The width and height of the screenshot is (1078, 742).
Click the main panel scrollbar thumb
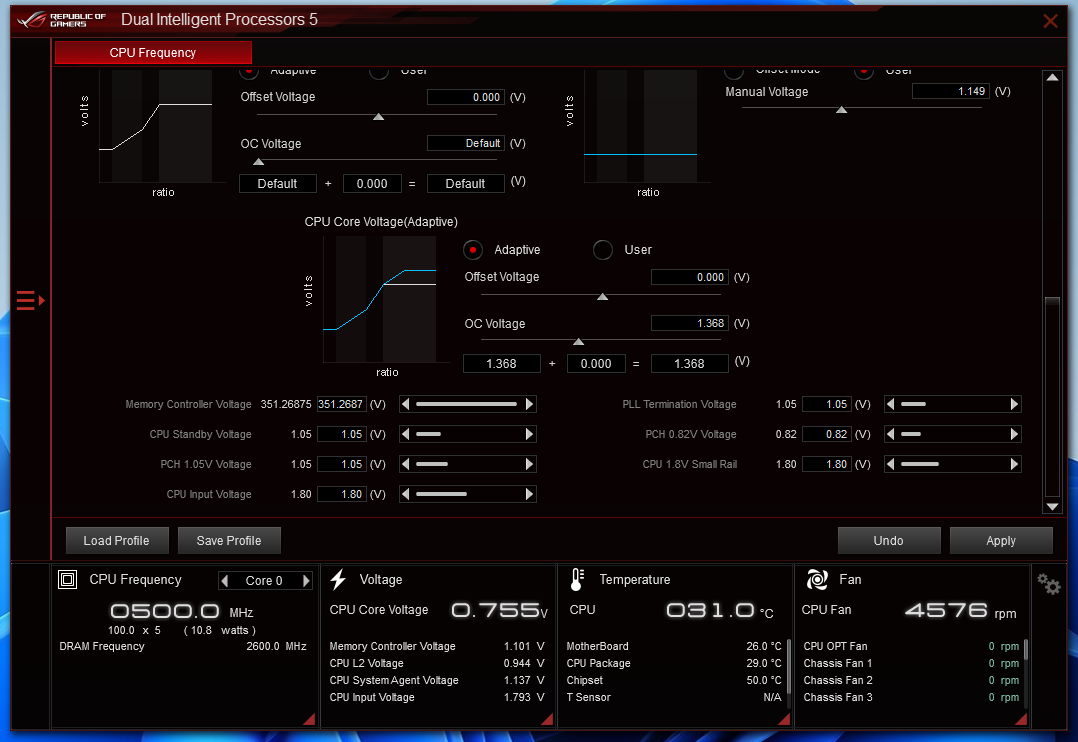1052,396
